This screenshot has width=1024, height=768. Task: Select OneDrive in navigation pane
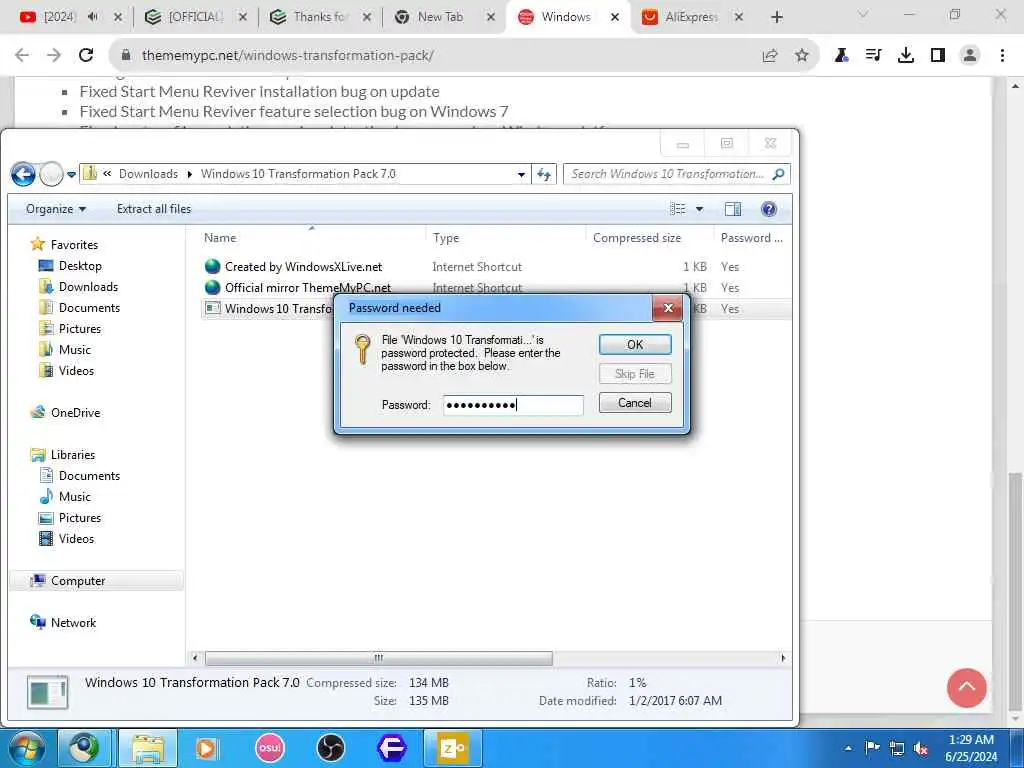[75, 413]
